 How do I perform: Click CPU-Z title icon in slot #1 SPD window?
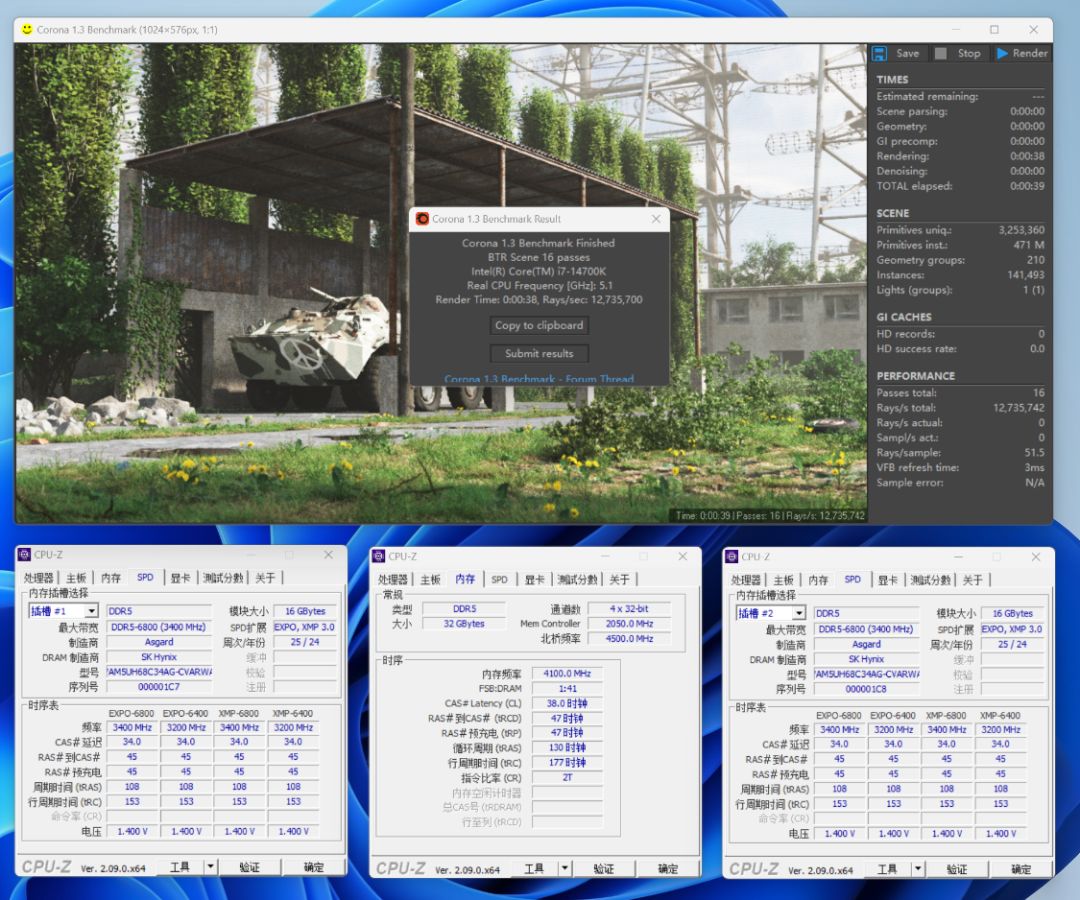[x=25, y=554]
